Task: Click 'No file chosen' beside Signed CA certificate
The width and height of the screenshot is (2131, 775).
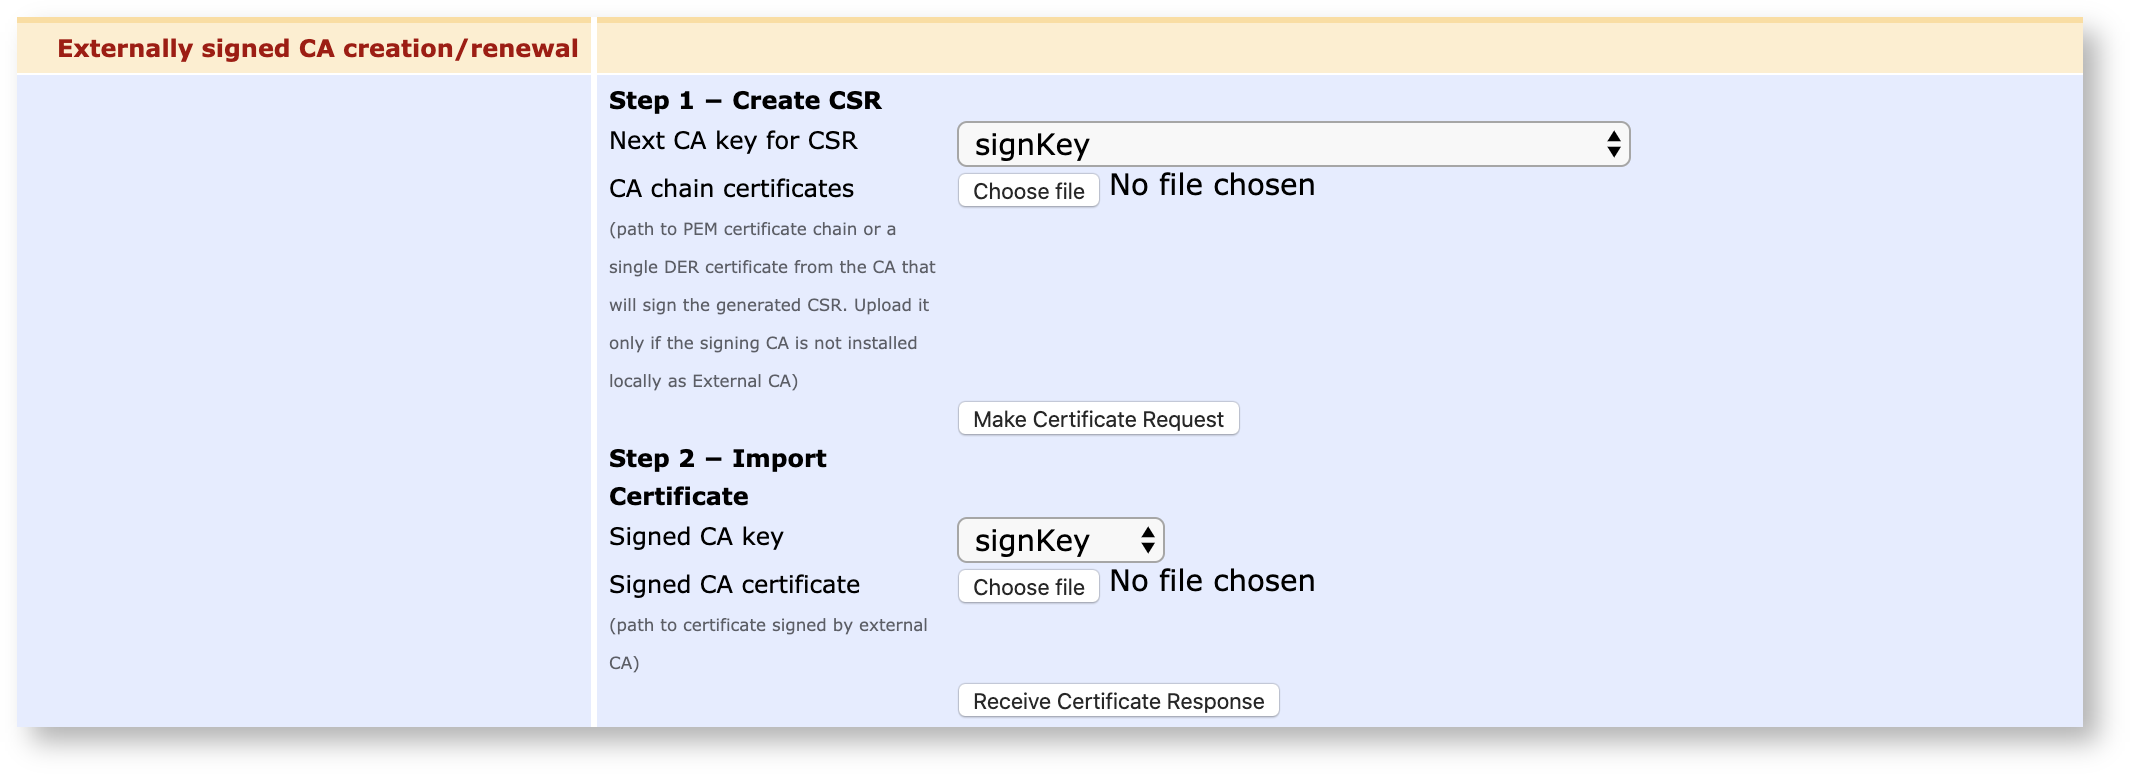Action: pos(1212,582)
